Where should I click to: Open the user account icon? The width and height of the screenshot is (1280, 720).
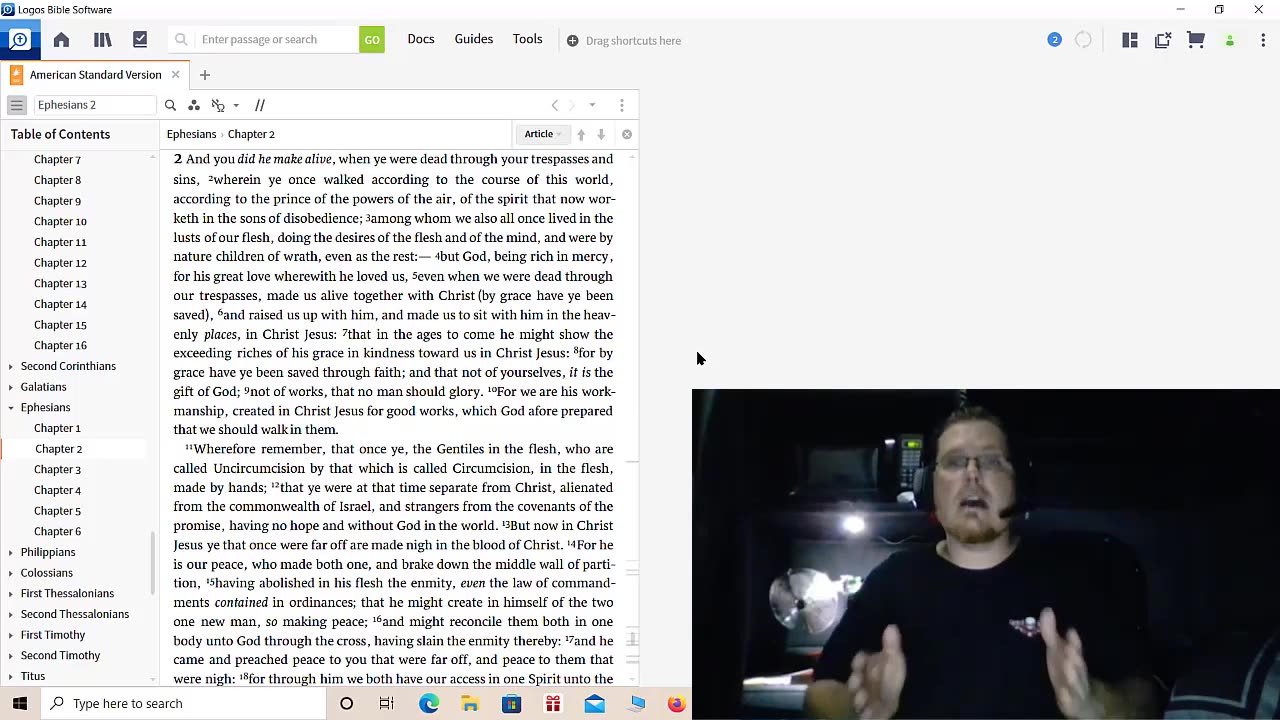click(1230, 41)
